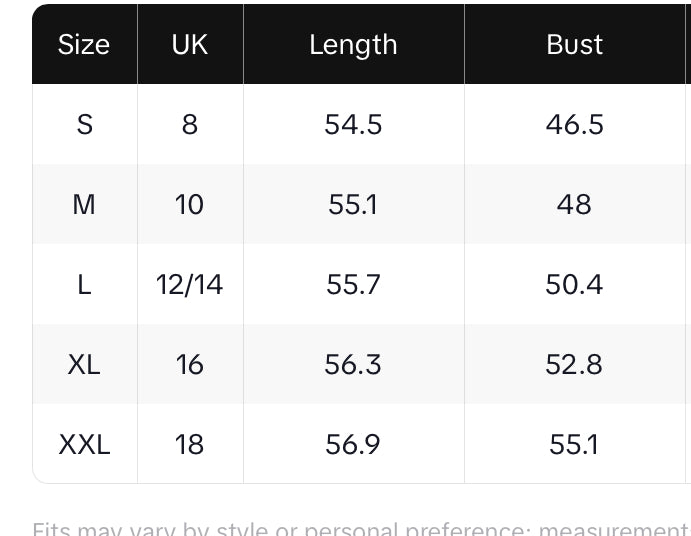Image resolution: width=691 pixels, height=536 pixels.
Task: Select the 55.7 length value
Action: pyautogui.click(x=353, y=285)
